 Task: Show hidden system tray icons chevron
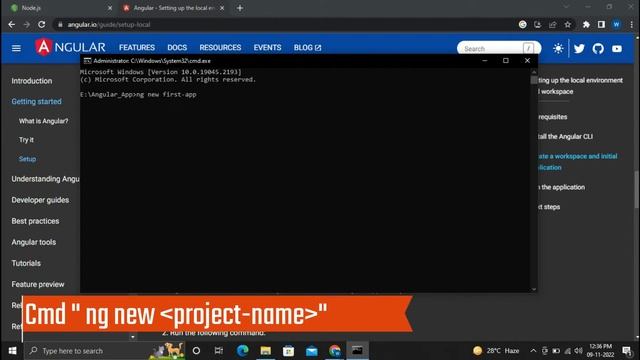point(533,351)
